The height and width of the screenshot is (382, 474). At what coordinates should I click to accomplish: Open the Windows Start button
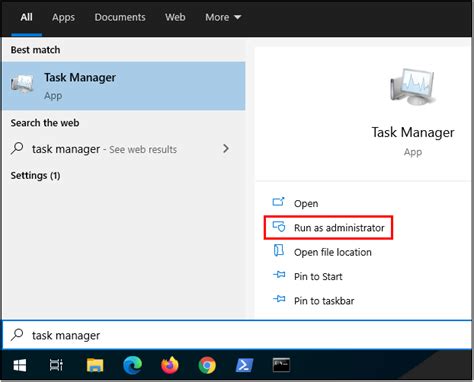(20, 365)
